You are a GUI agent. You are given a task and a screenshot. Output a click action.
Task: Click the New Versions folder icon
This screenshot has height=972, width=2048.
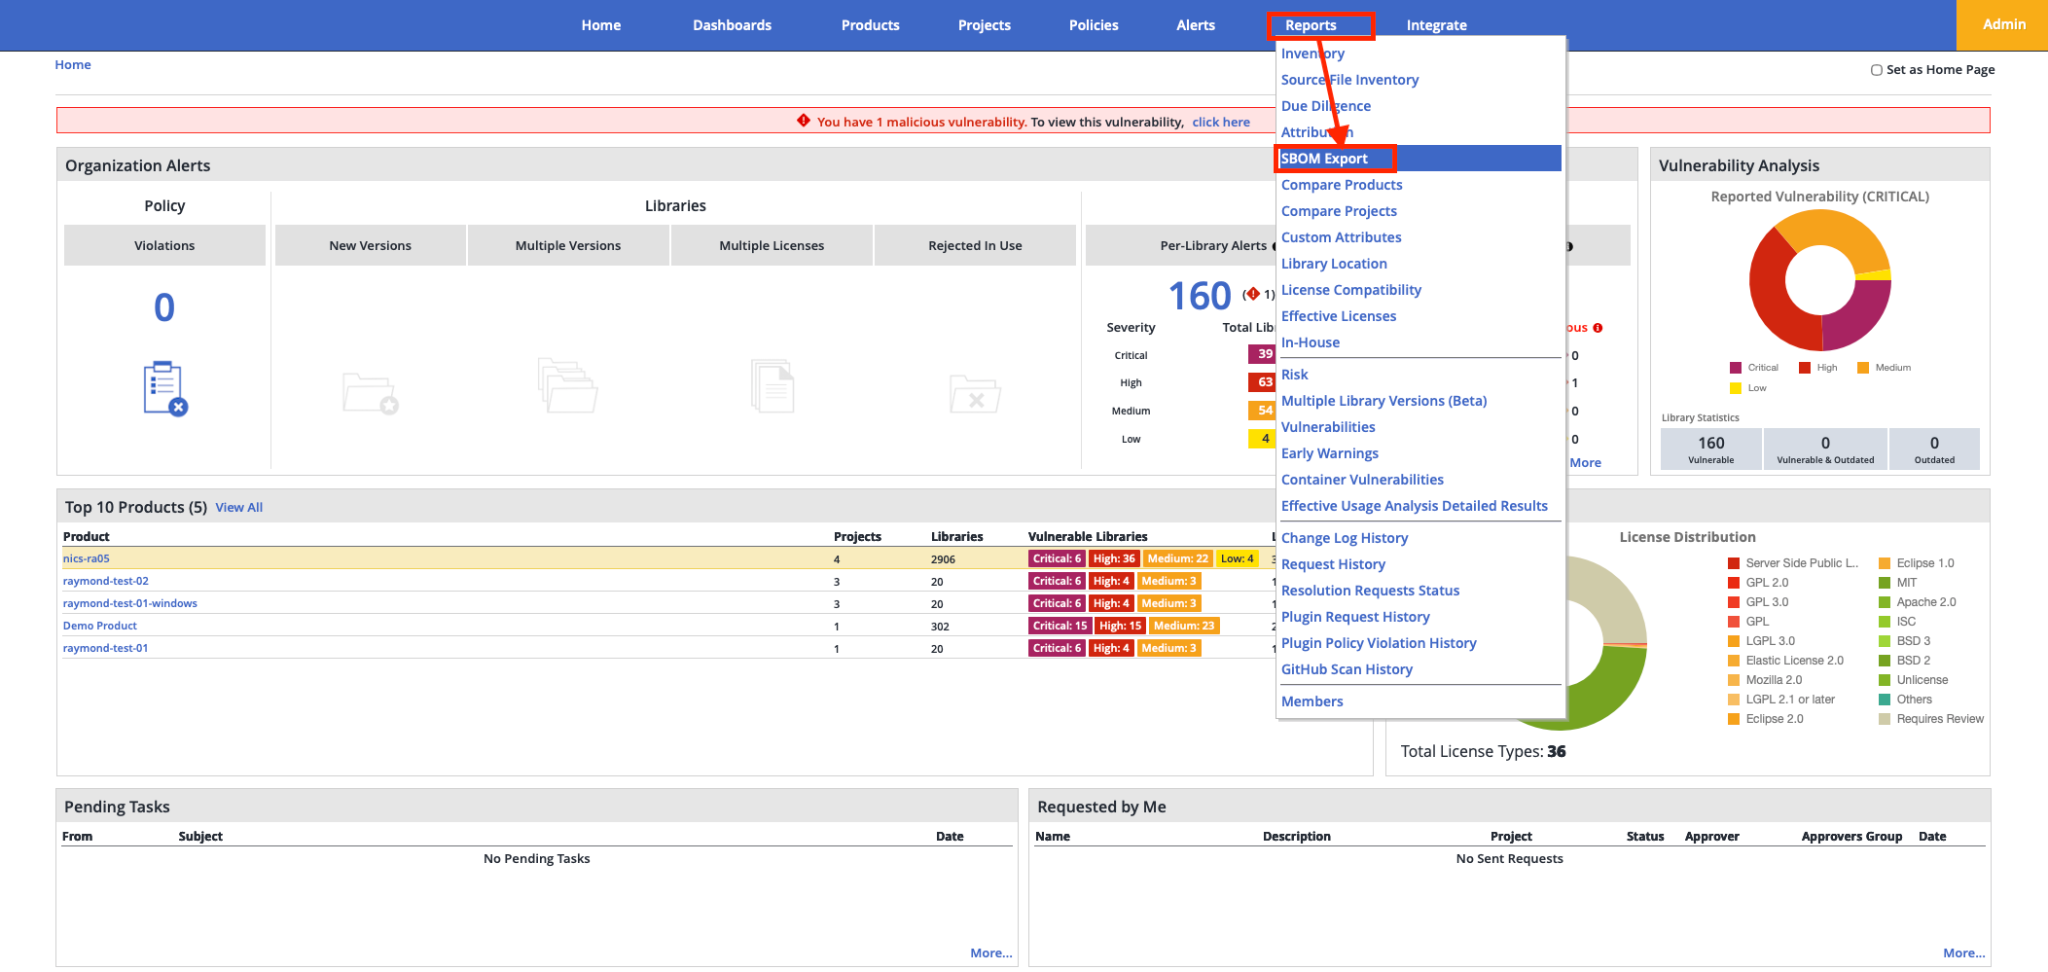point(370,393)
